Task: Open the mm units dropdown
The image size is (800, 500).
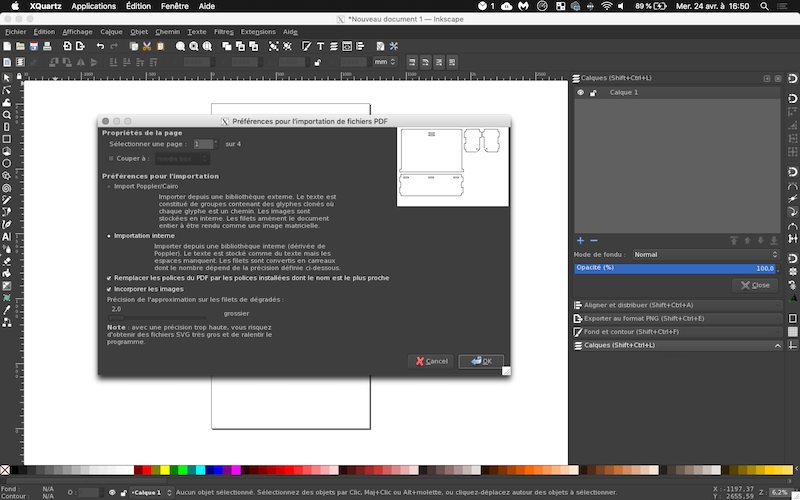Action: (x=385, y=62)
